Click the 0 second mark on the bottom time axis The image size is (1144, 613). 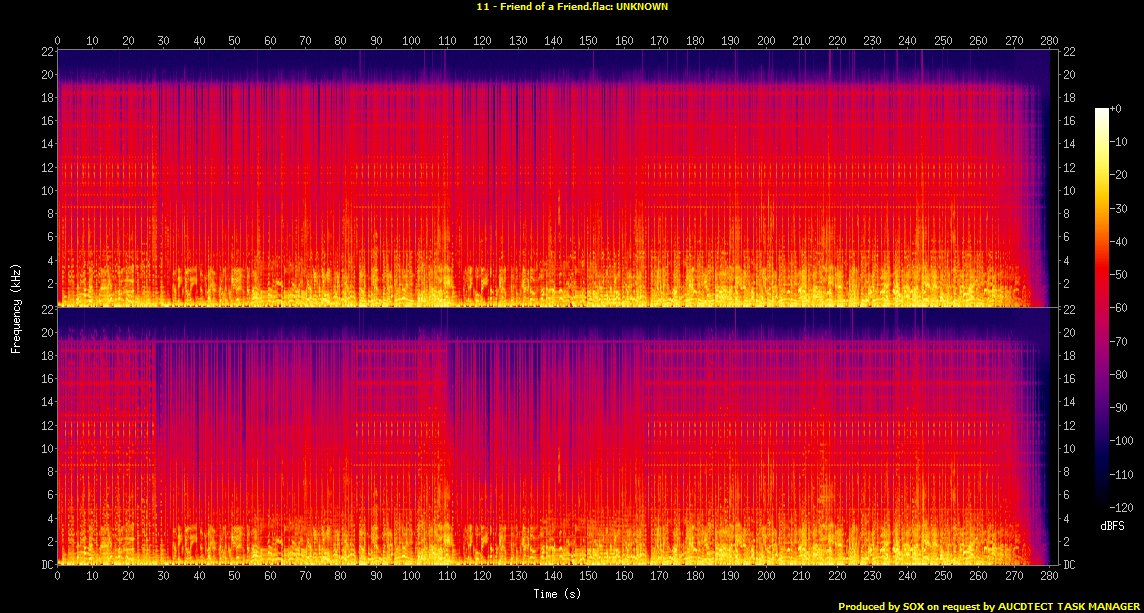pyautogui.click(x=58, y=577)
